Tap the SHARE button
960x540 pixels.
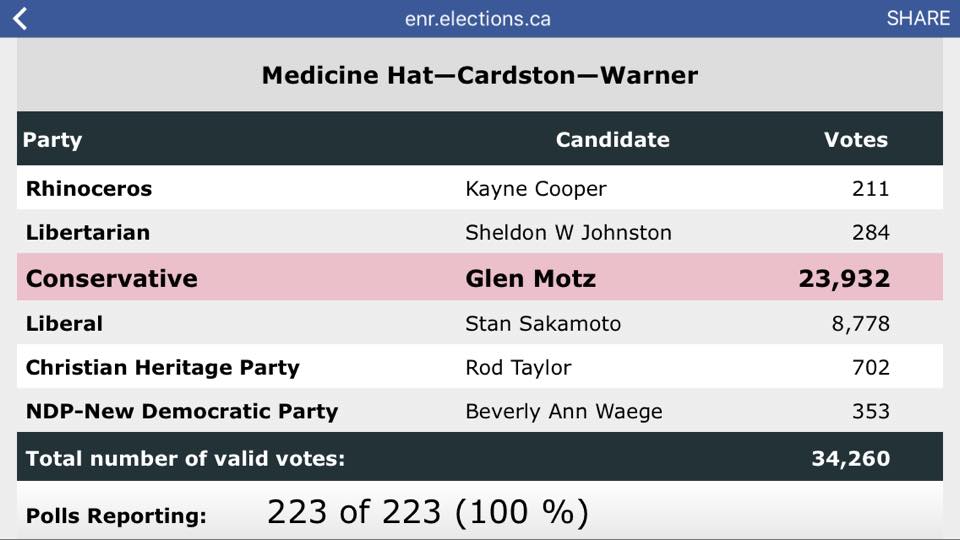click(x=917, y=18)
